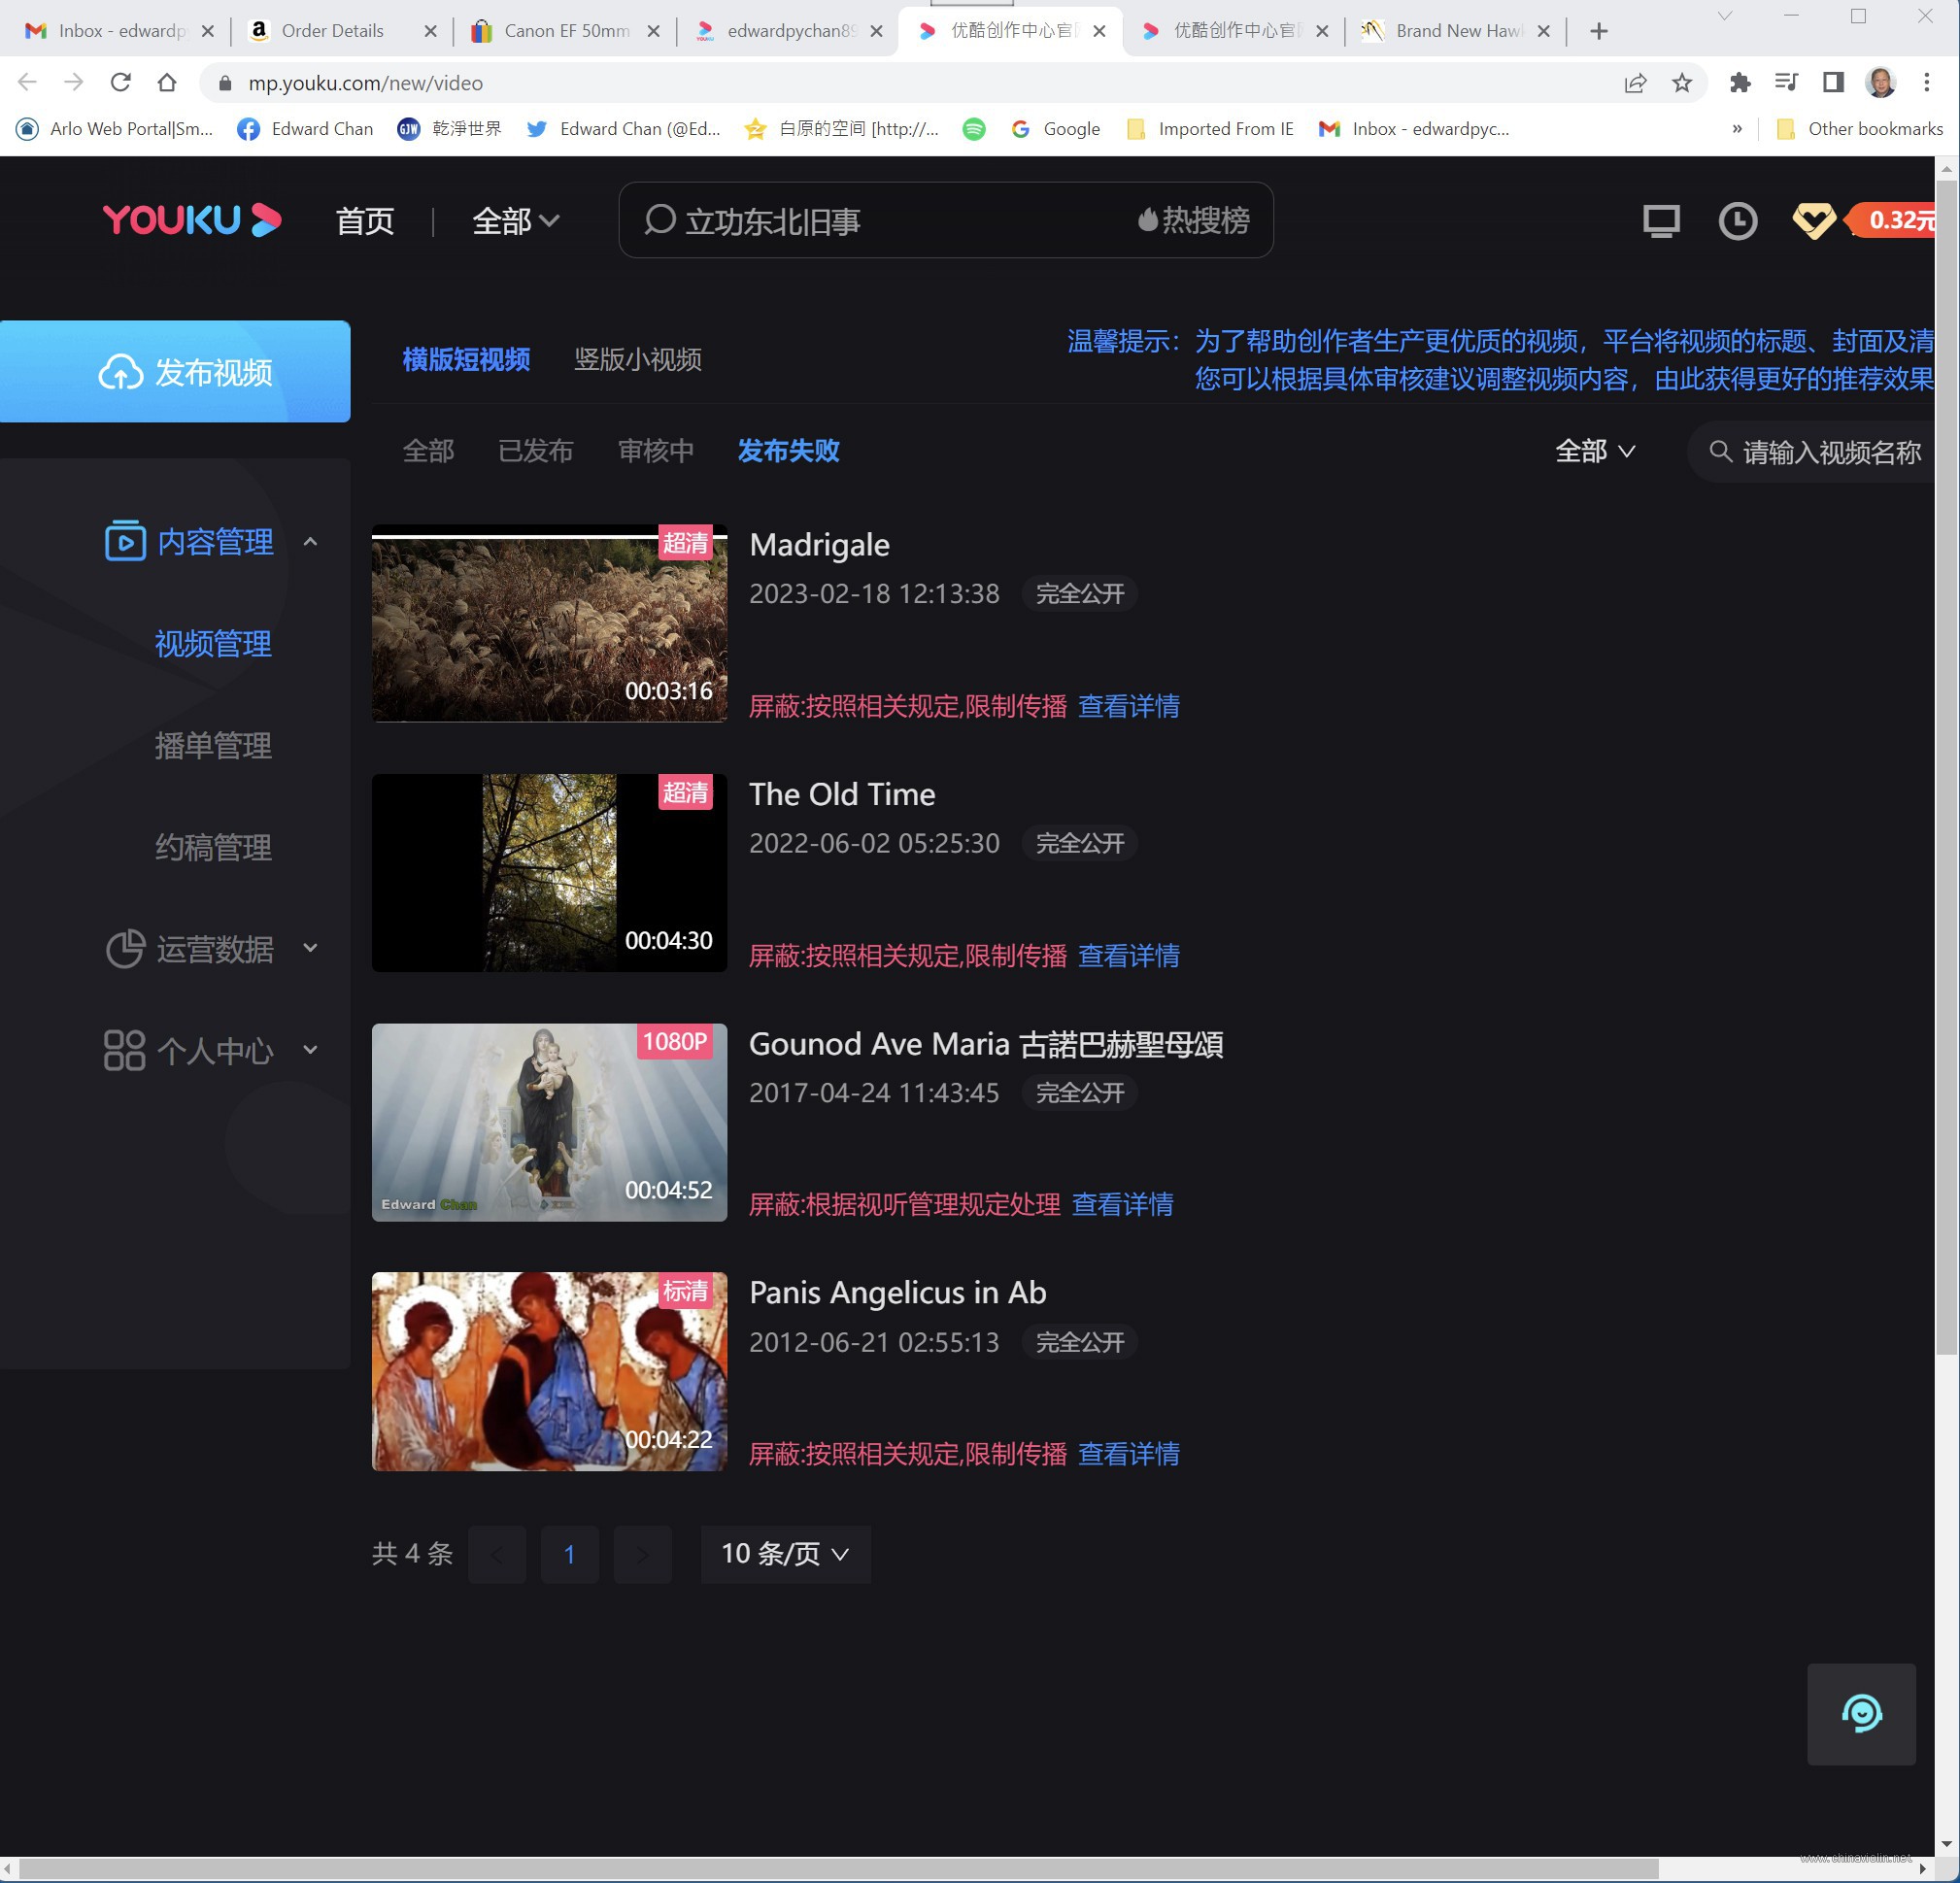Viewport: 1960px width, 1883px height.
Task: Open Chrome three-dot menu
Action: [1926, 83]
